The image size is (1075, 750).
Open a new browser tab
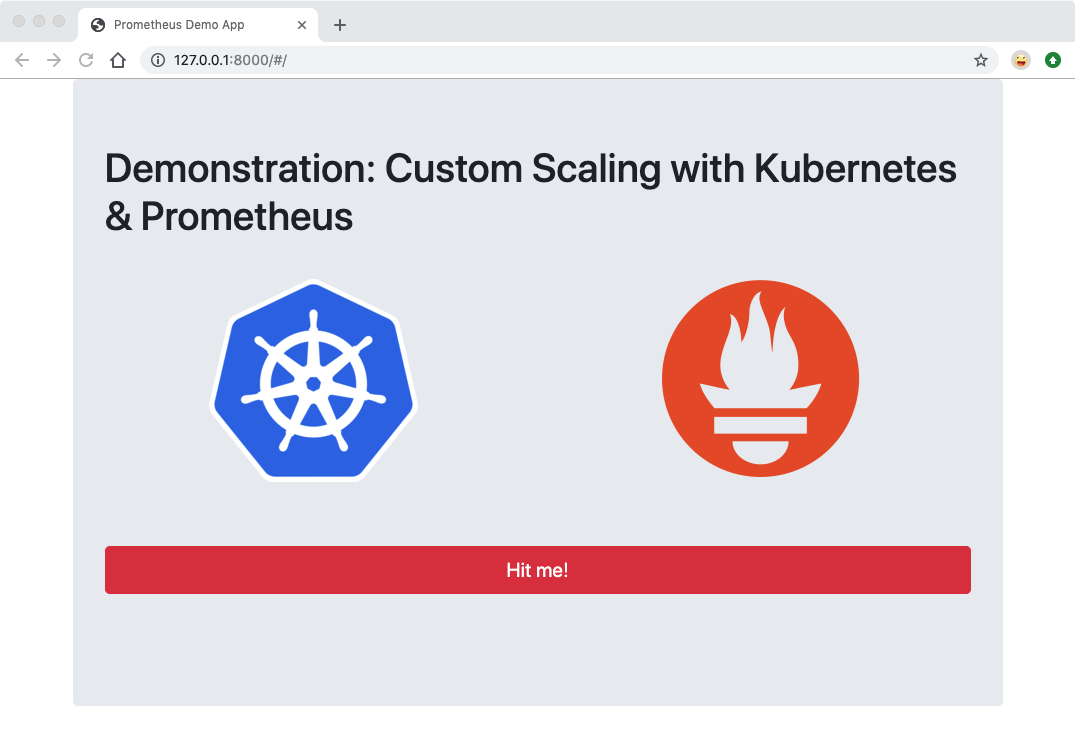point(340,25)
